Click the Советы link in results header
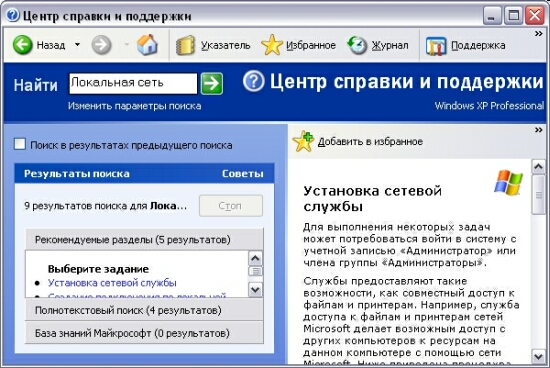Viewport: 550px width, 368px height. pos(243,174)
